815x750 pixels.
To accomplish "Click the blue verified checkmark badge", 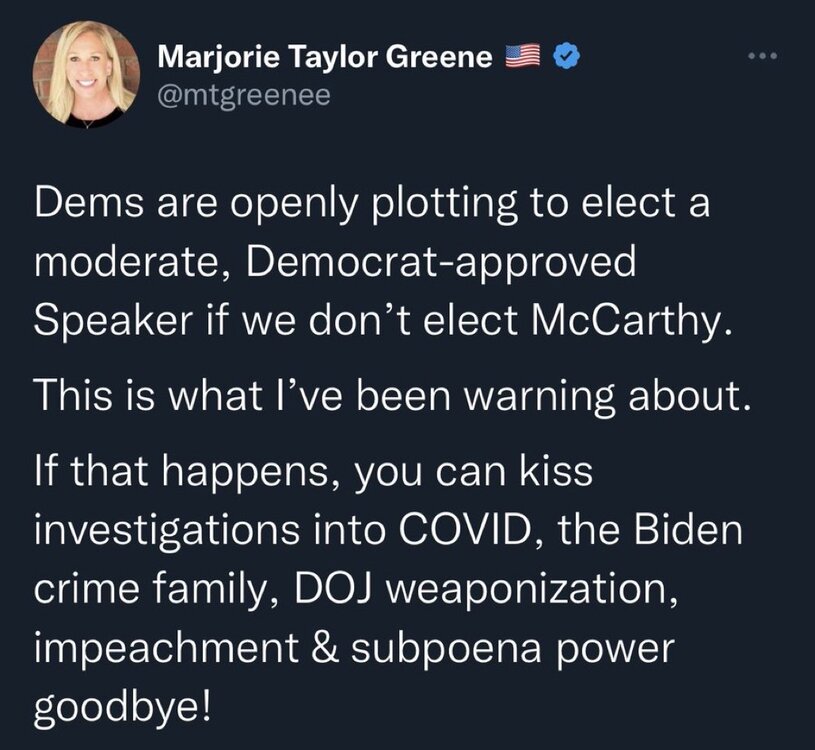I will point(561,58).
